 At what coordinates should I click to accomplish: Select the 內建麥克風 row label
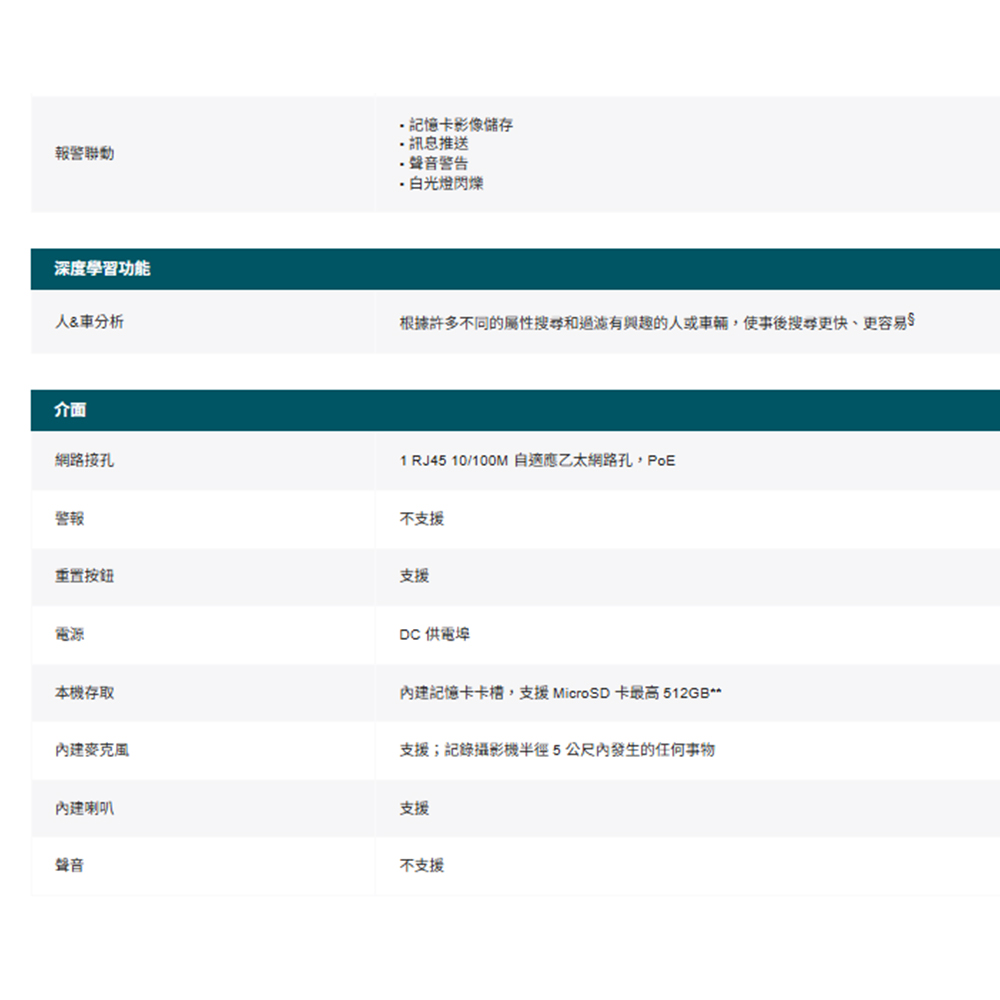click(92, 750)
